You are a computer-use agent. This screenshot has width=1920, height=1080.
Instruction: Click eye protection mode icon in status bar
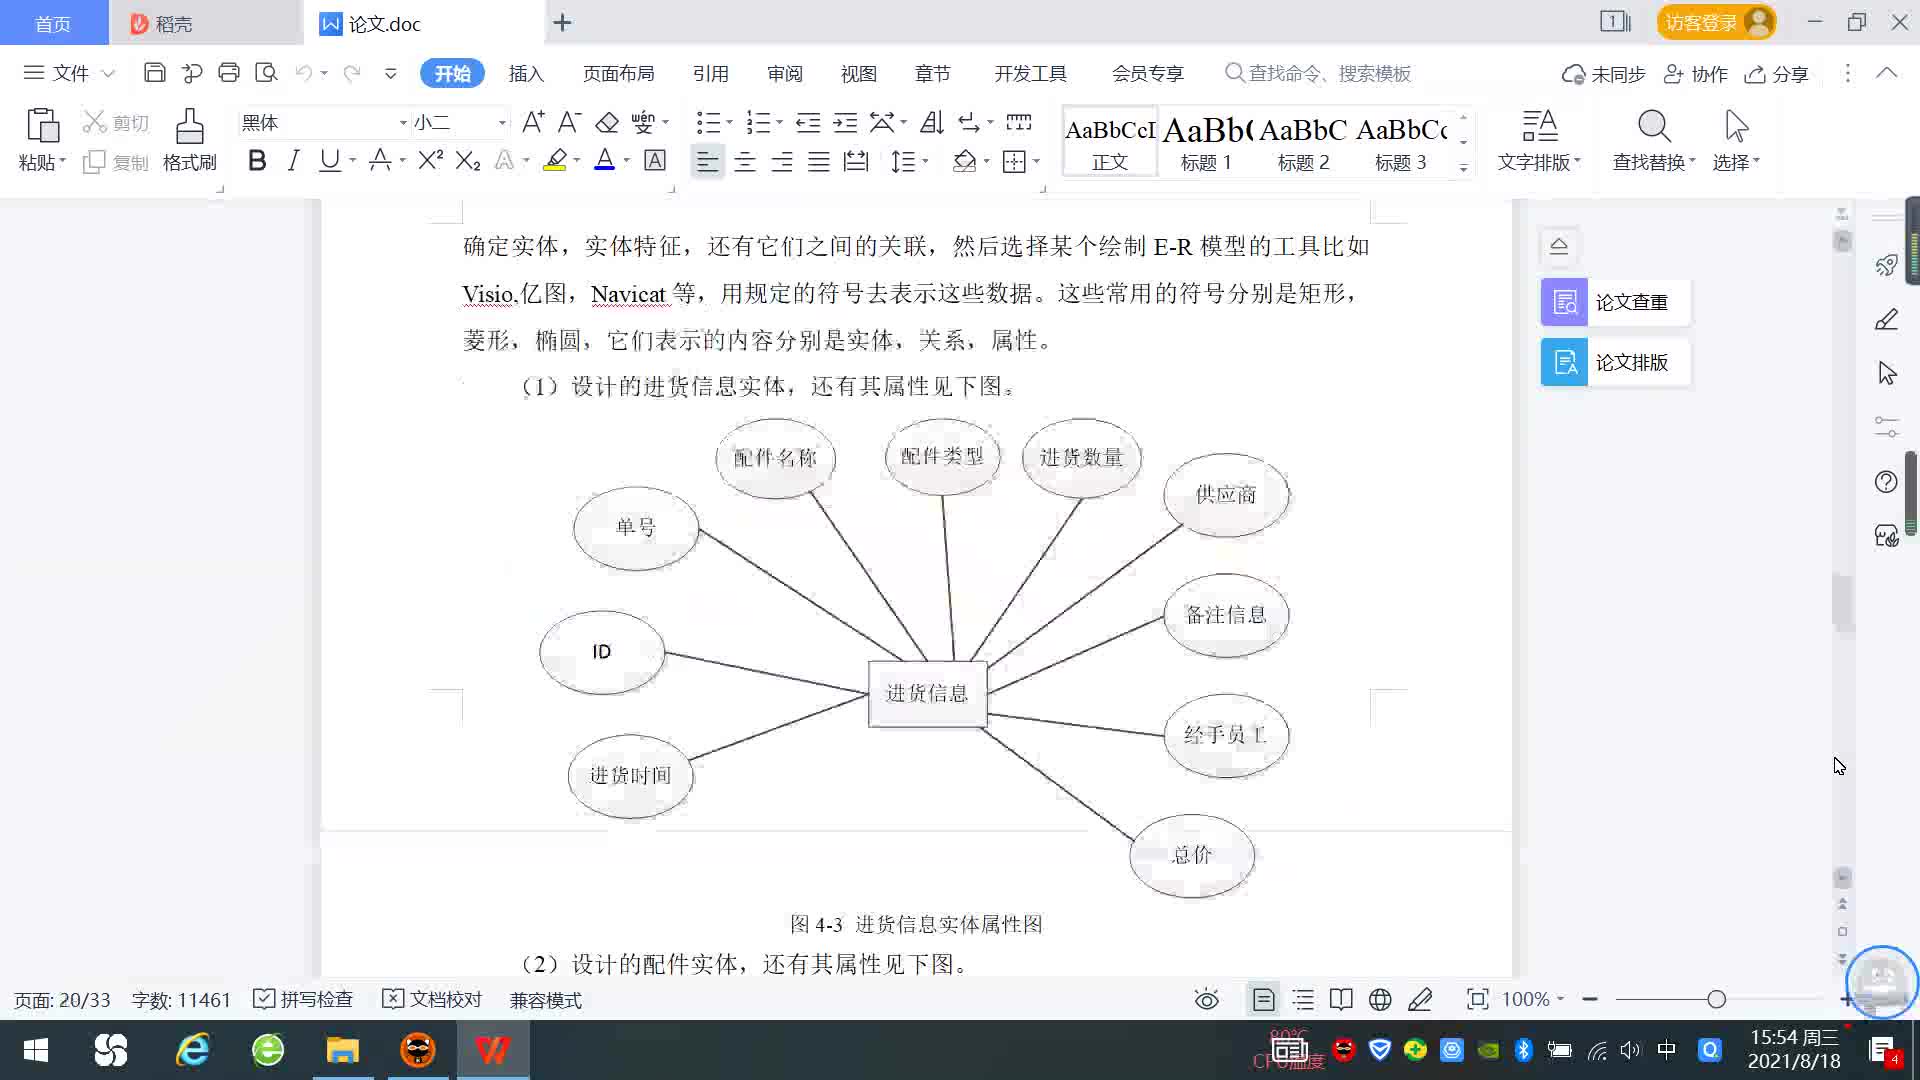coord(1207,999)
